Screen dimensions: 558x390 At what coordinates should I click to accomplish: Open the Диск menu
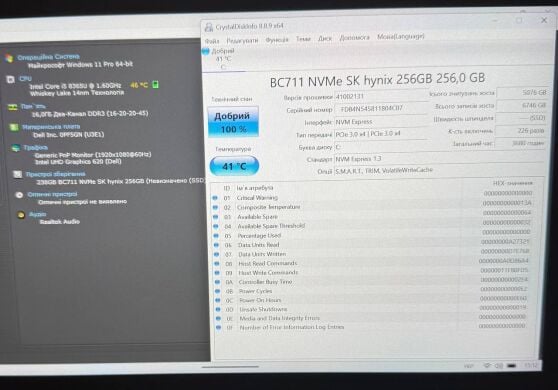tap(325, 38)
